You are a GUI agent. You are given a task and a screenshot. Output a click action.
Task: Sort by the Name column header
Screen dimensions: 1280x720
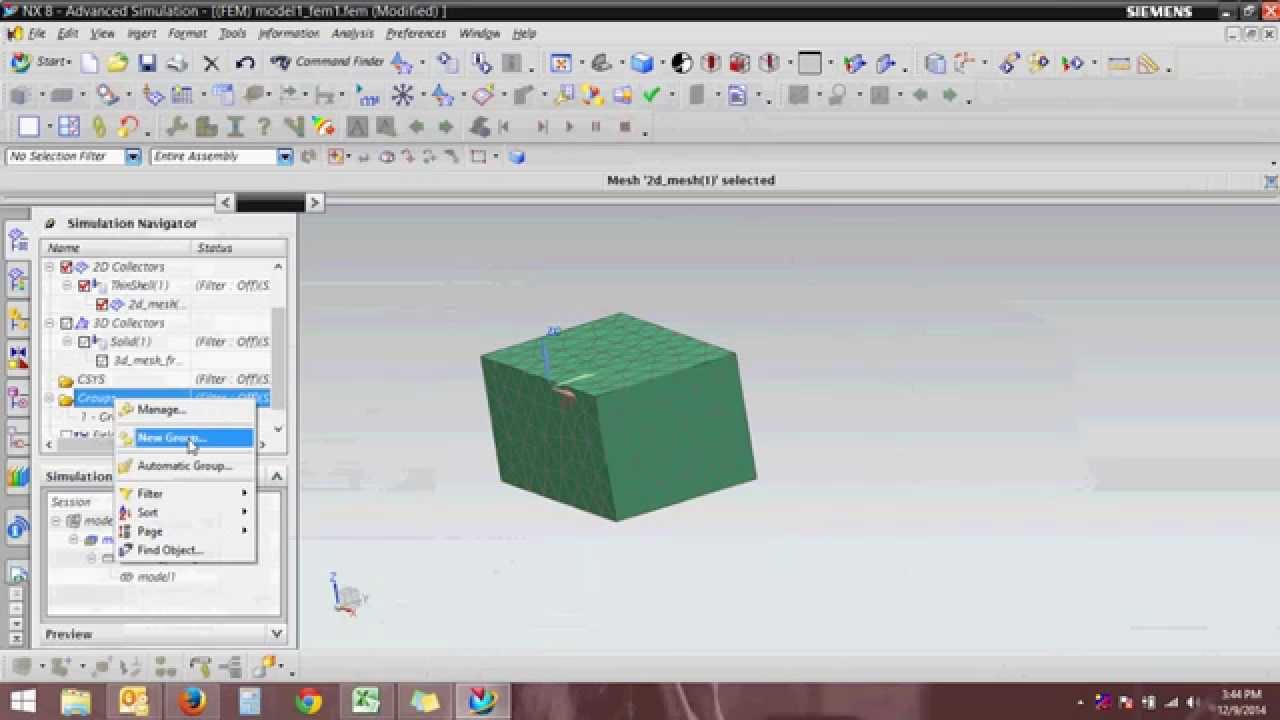pyautogui.click(x=117, y=247)
